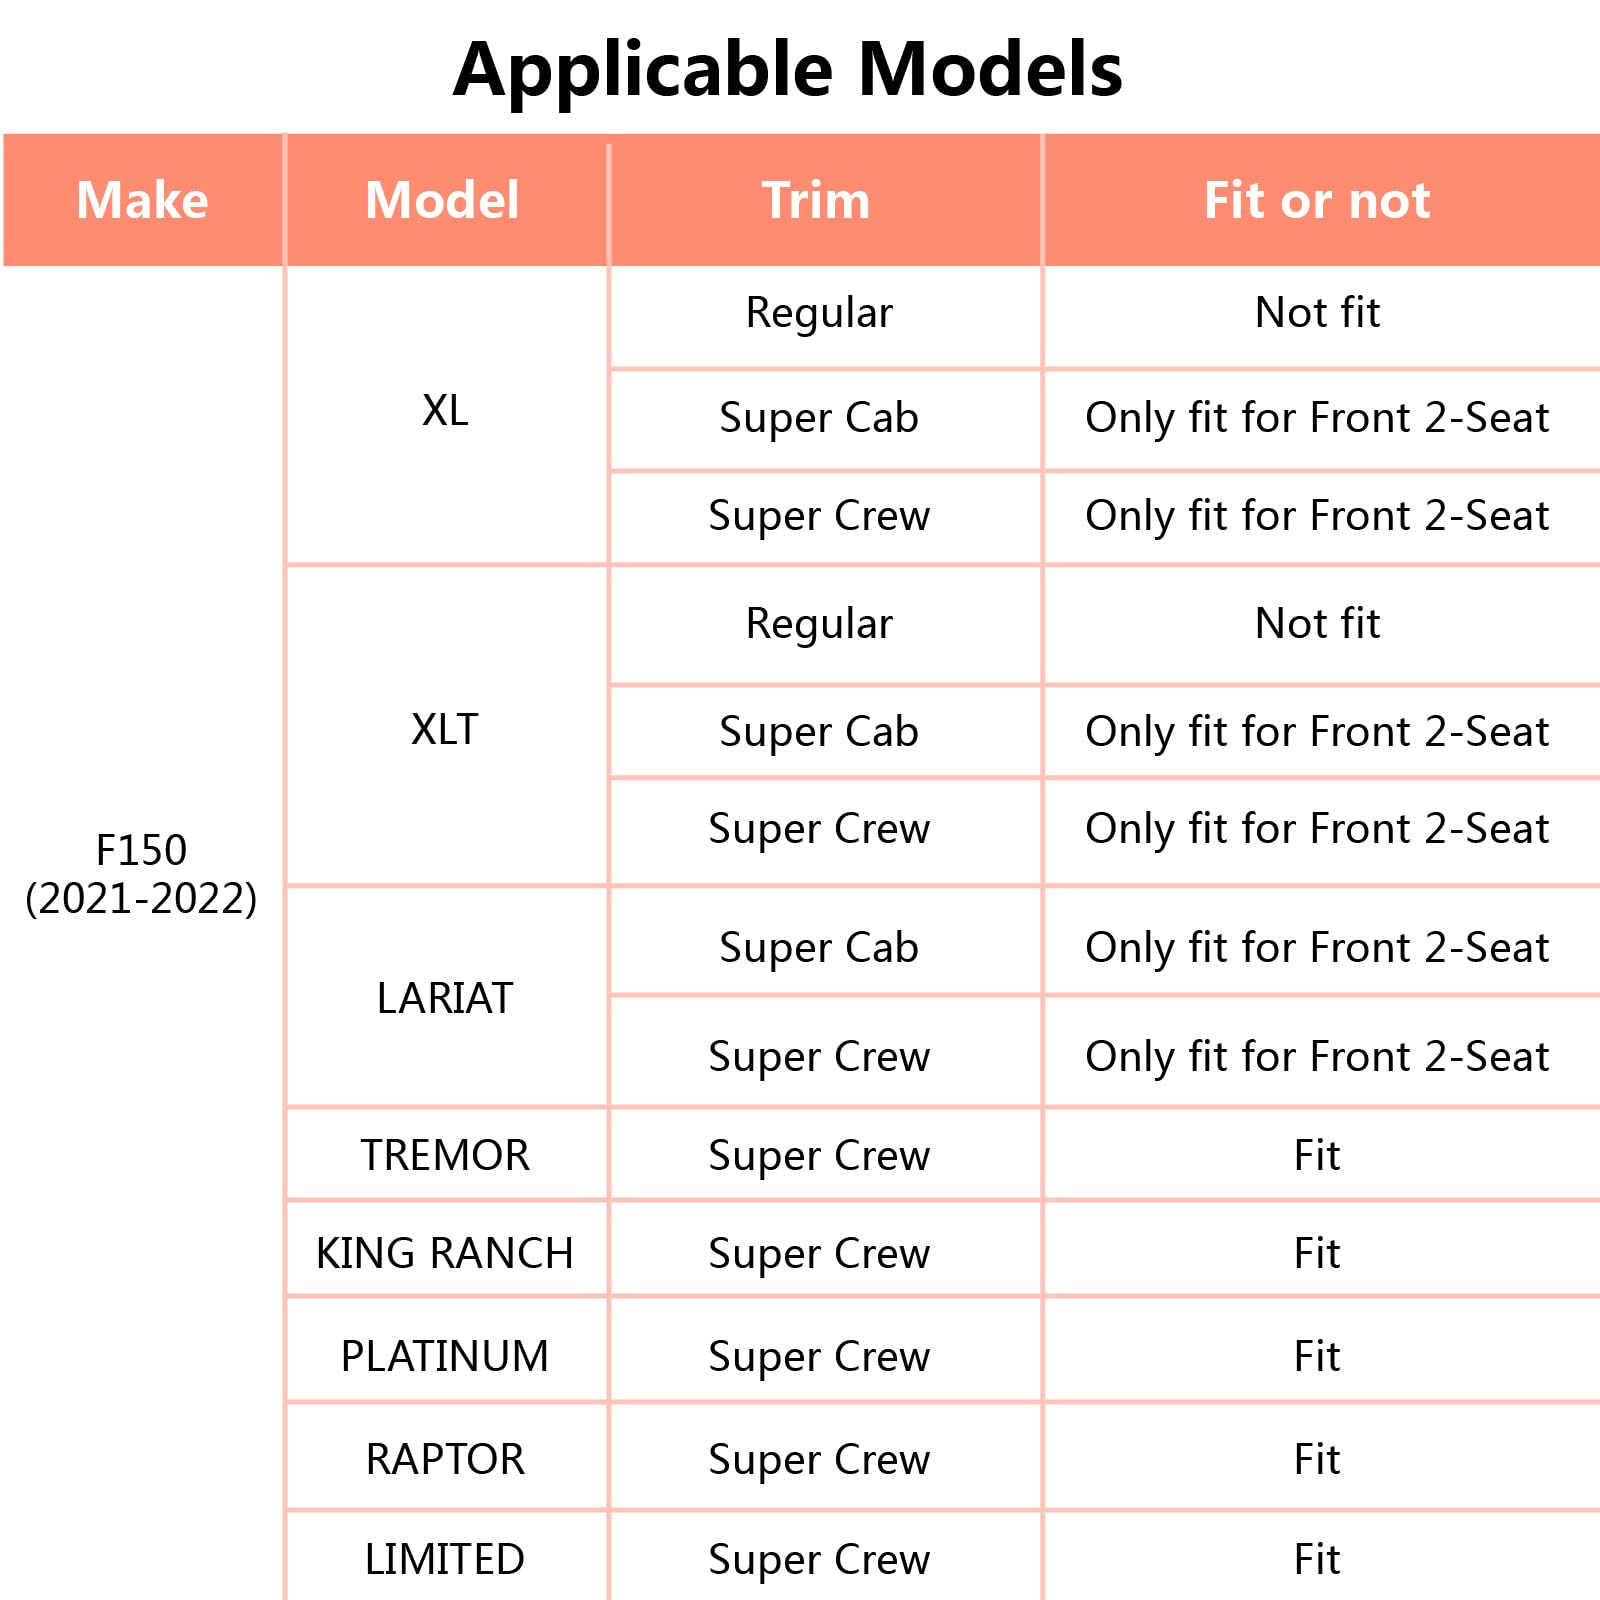Screen dimensions: 1600x1600
Task: Select the TREMOR model cell
Action: tap(445, 1155)
